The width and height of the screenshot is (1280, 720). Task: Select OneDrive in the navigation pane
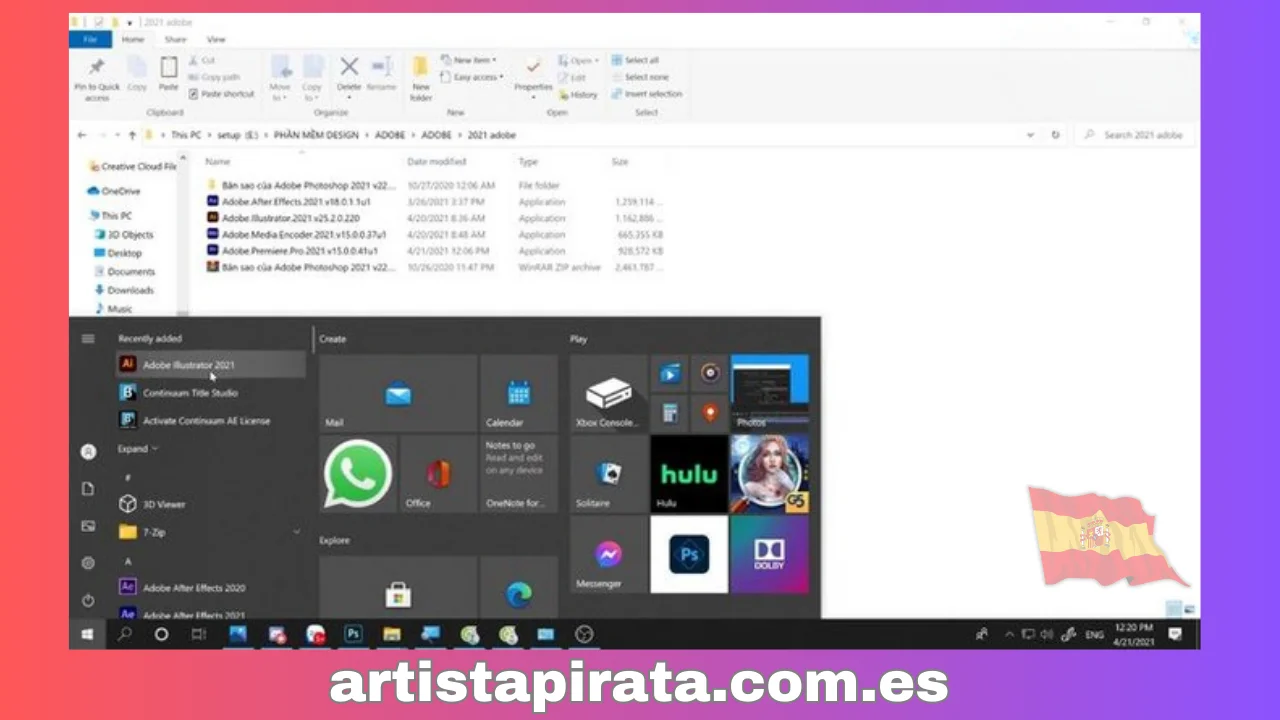coord(114,191)
